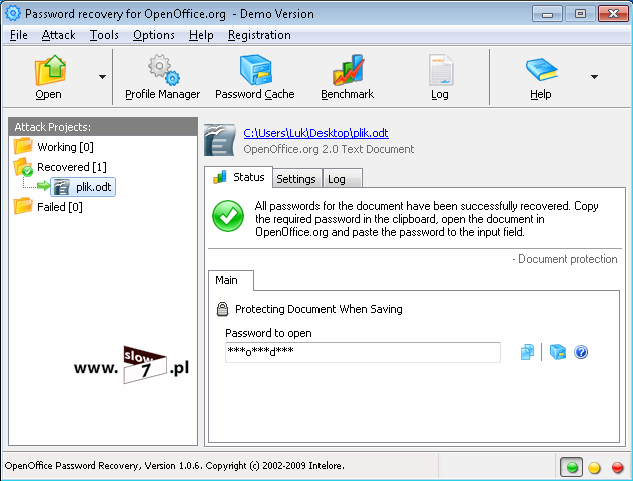The height and width of the screenshot is (481, 633).
Task: Click the OpenOffice document type icon
Action: 219,140
